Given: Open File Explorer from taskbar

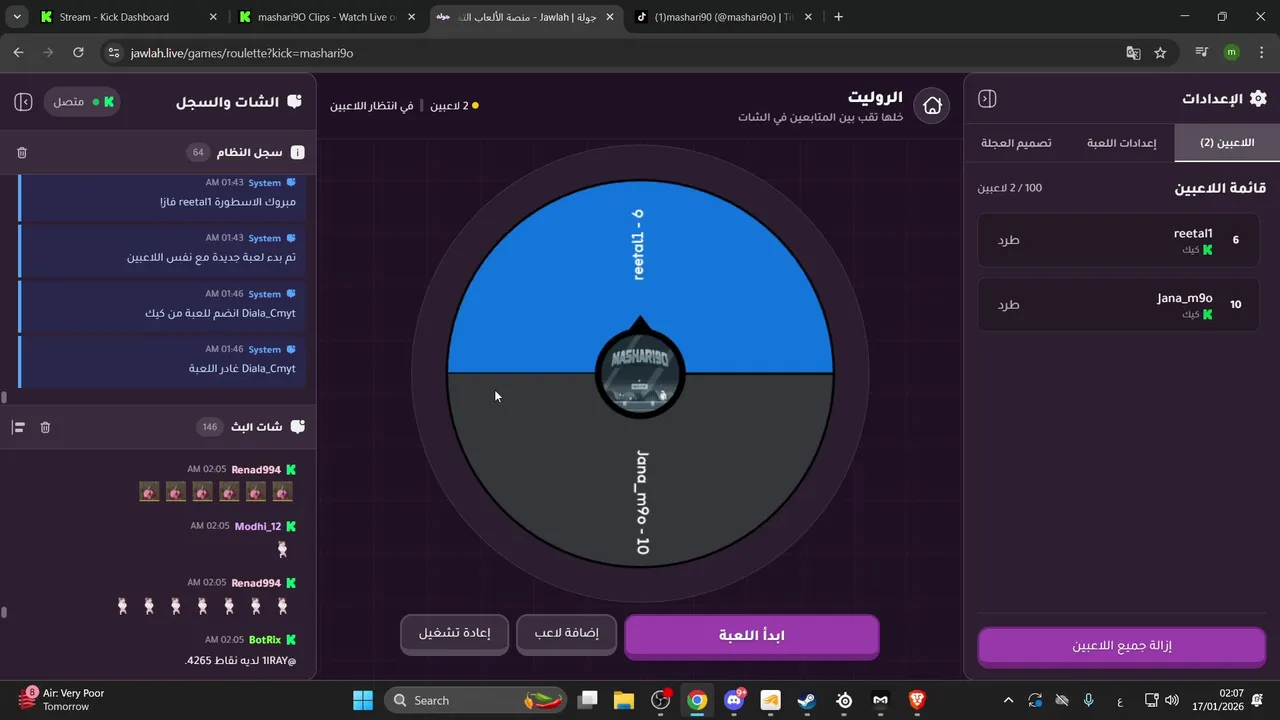Looking at the screenshot, I should click(x=624, y=700).
